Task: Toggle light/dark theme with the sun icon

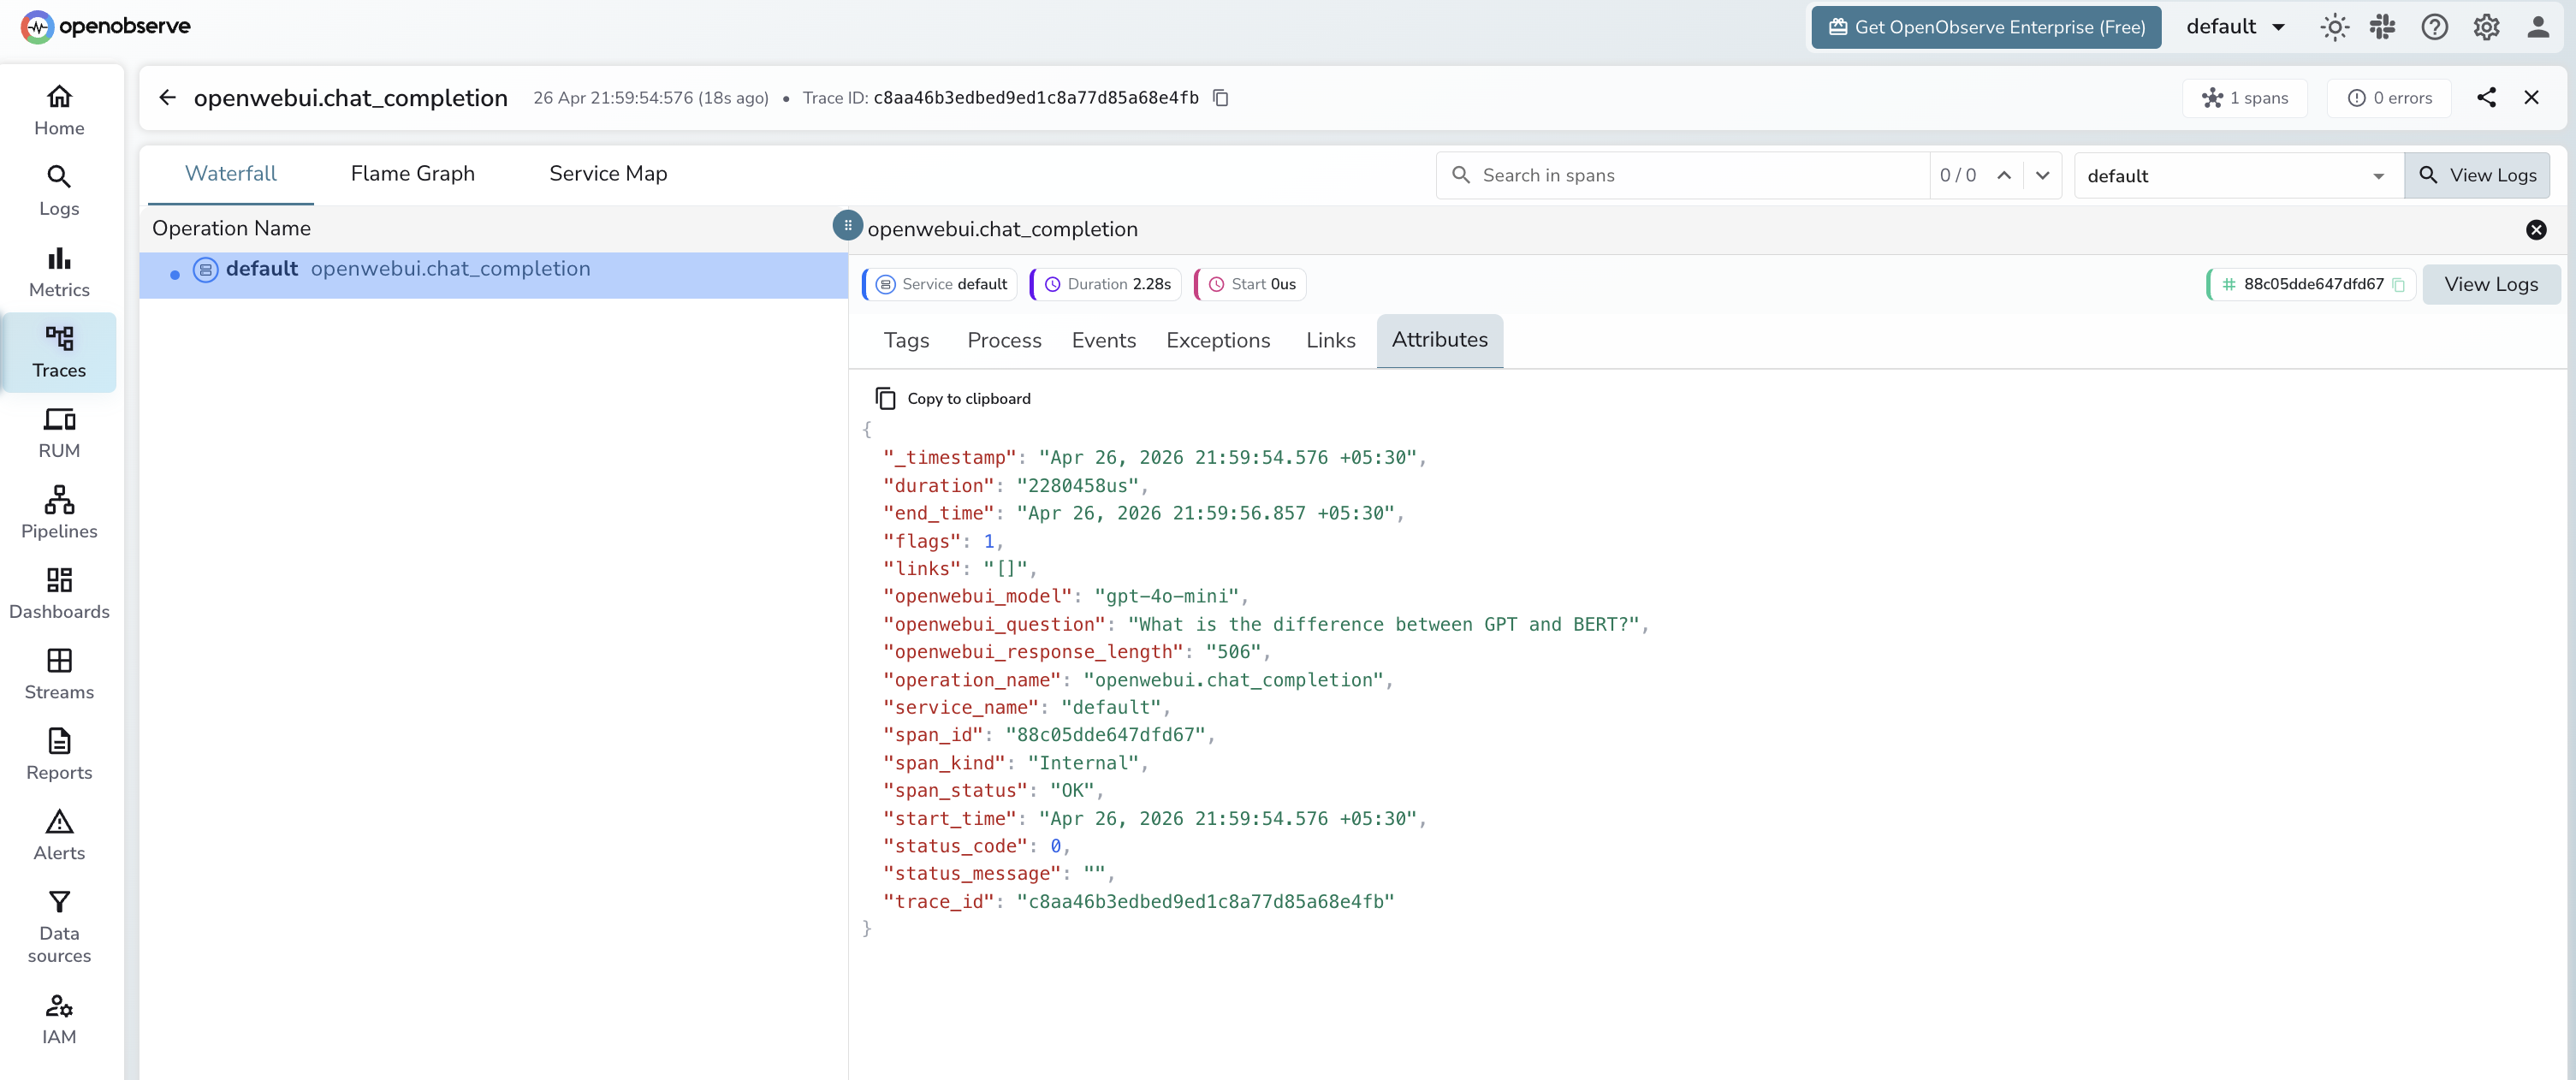Action: point(2335,27)
